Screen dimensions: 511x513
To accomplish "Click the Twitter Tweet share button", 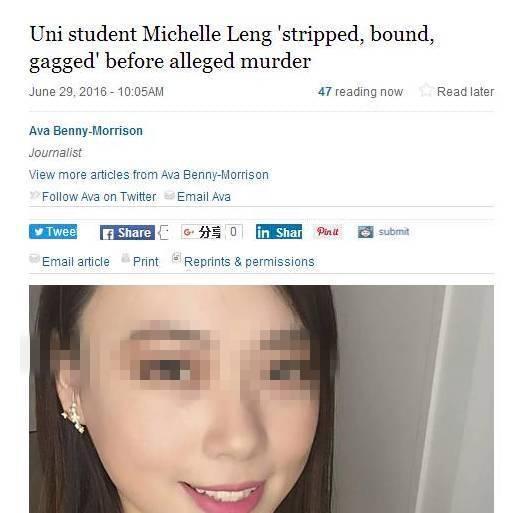I will coord(53,232).
